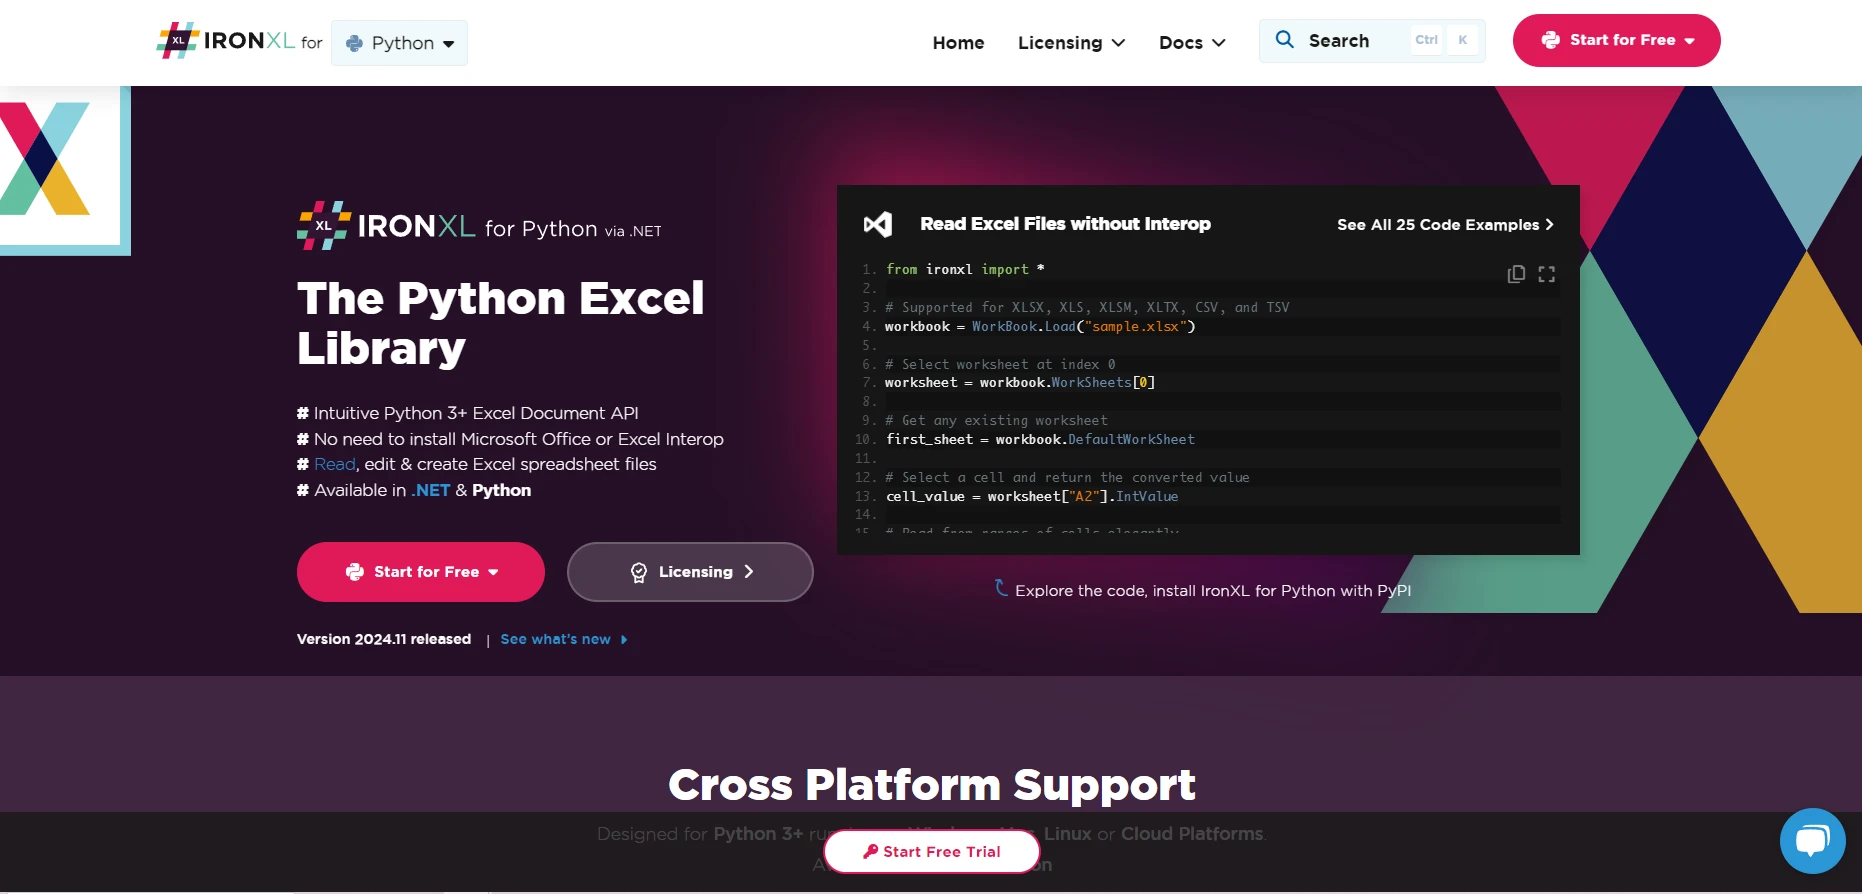Click the Start Free Trial button
The image size is (1862, 894).
coord(931,851)
